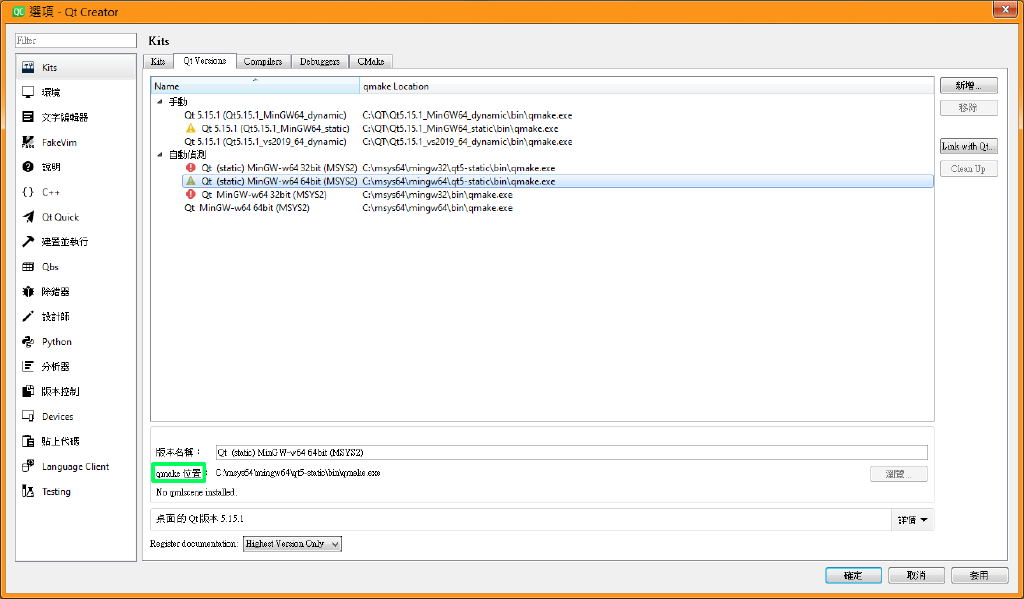This screenshot has width=1024, height=599.
Task: Open the 詳情 details dropdown
Action: 911,519
